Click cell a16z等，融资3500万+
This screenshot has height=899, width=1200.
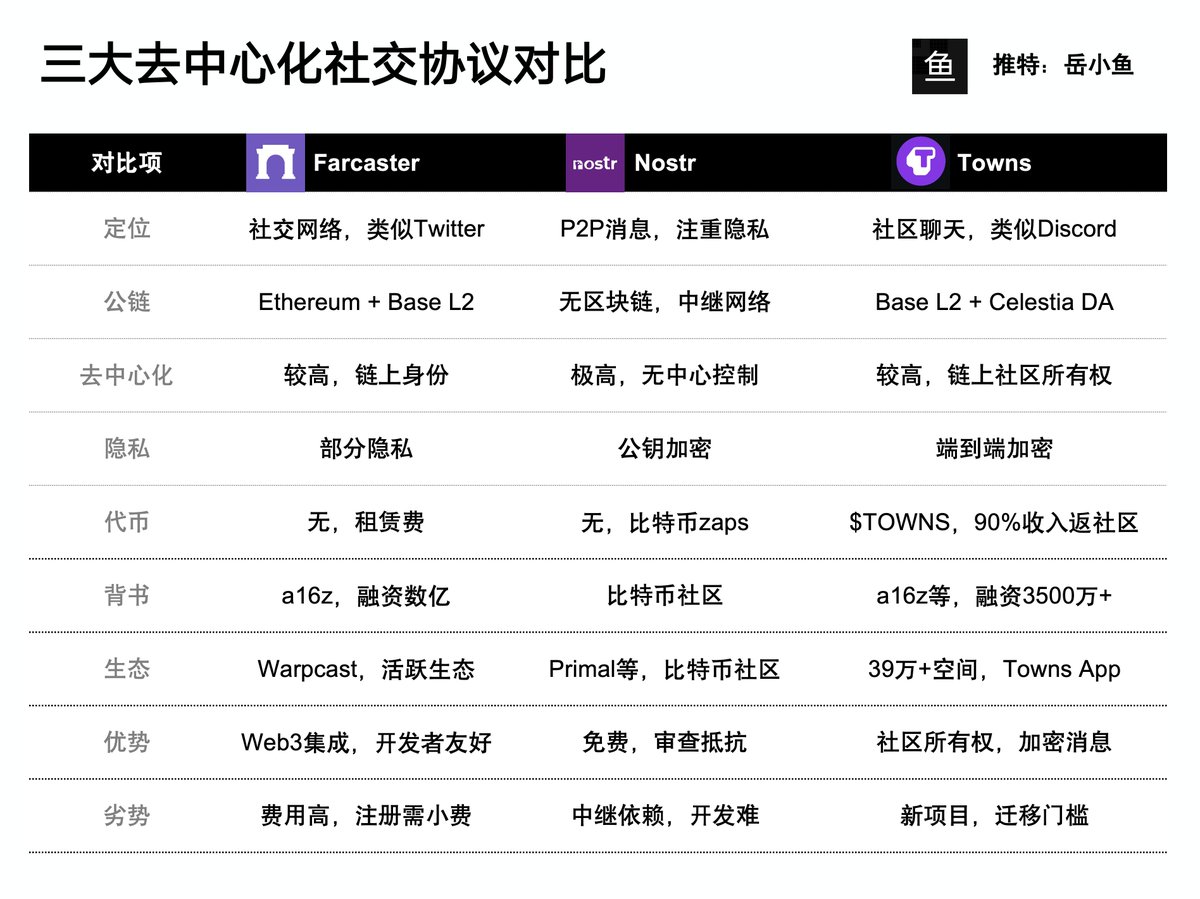coord(994,596)
